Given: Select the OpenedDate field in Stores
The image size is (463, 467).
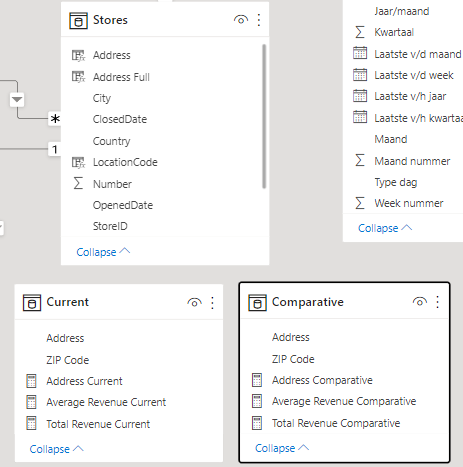Looking at the screenshot, I should click(x=123, y=205).
